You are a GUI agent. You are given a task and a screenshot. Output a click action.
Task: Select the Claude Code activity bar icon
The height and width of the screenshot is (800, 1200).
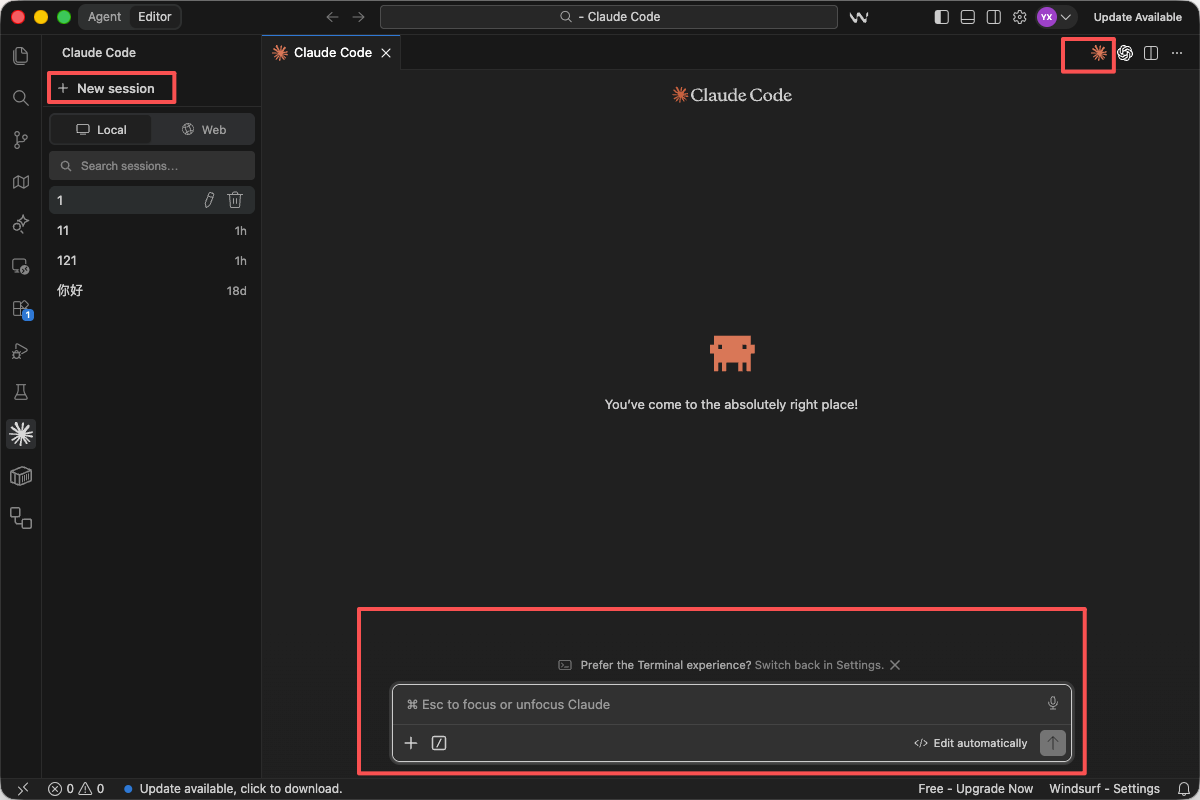point(20,433)
